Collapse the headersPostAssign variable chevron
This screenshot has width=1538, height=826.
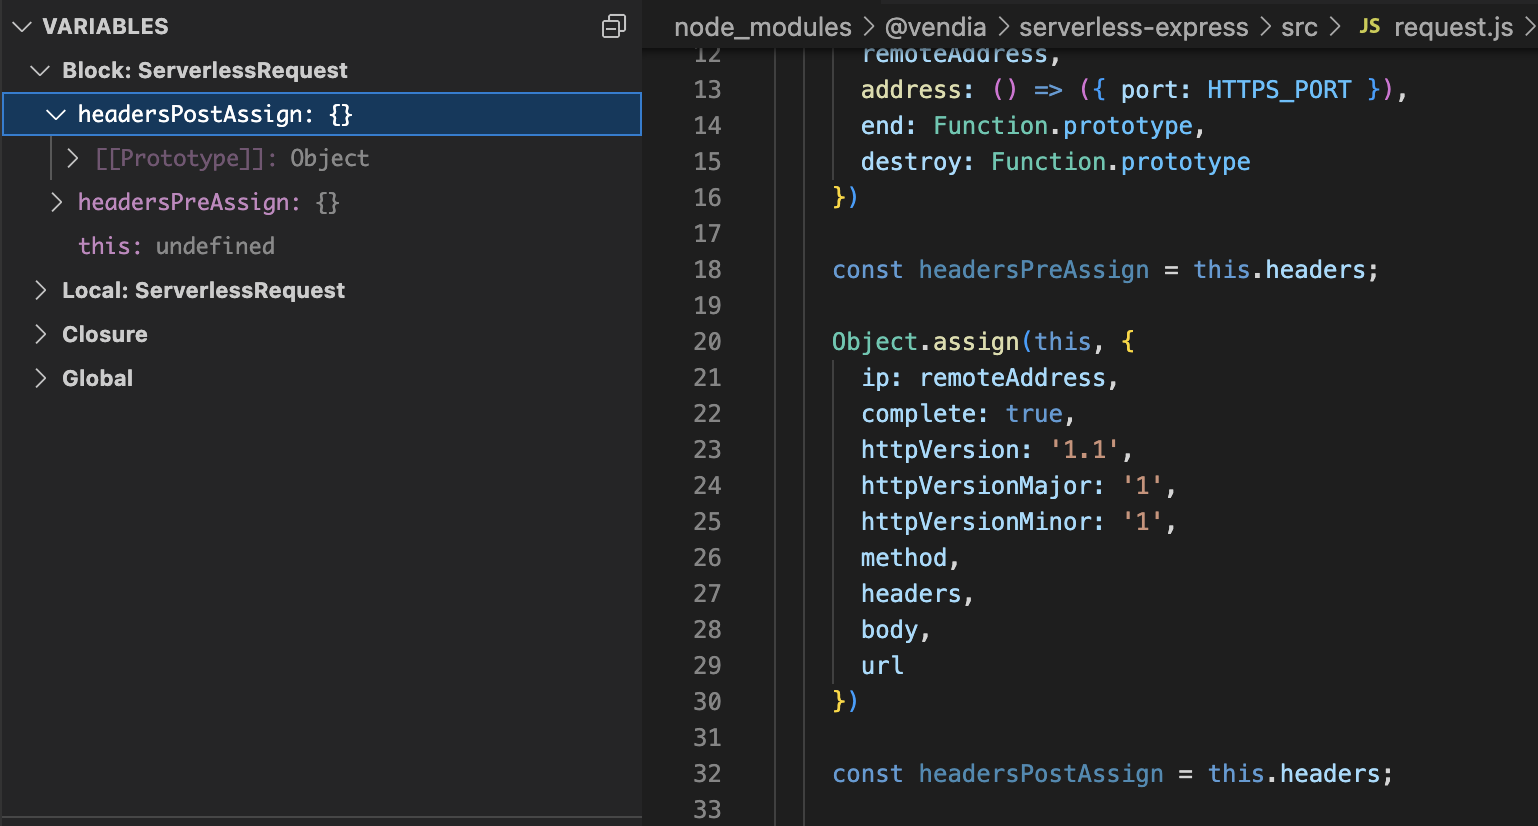coord(56,115)
